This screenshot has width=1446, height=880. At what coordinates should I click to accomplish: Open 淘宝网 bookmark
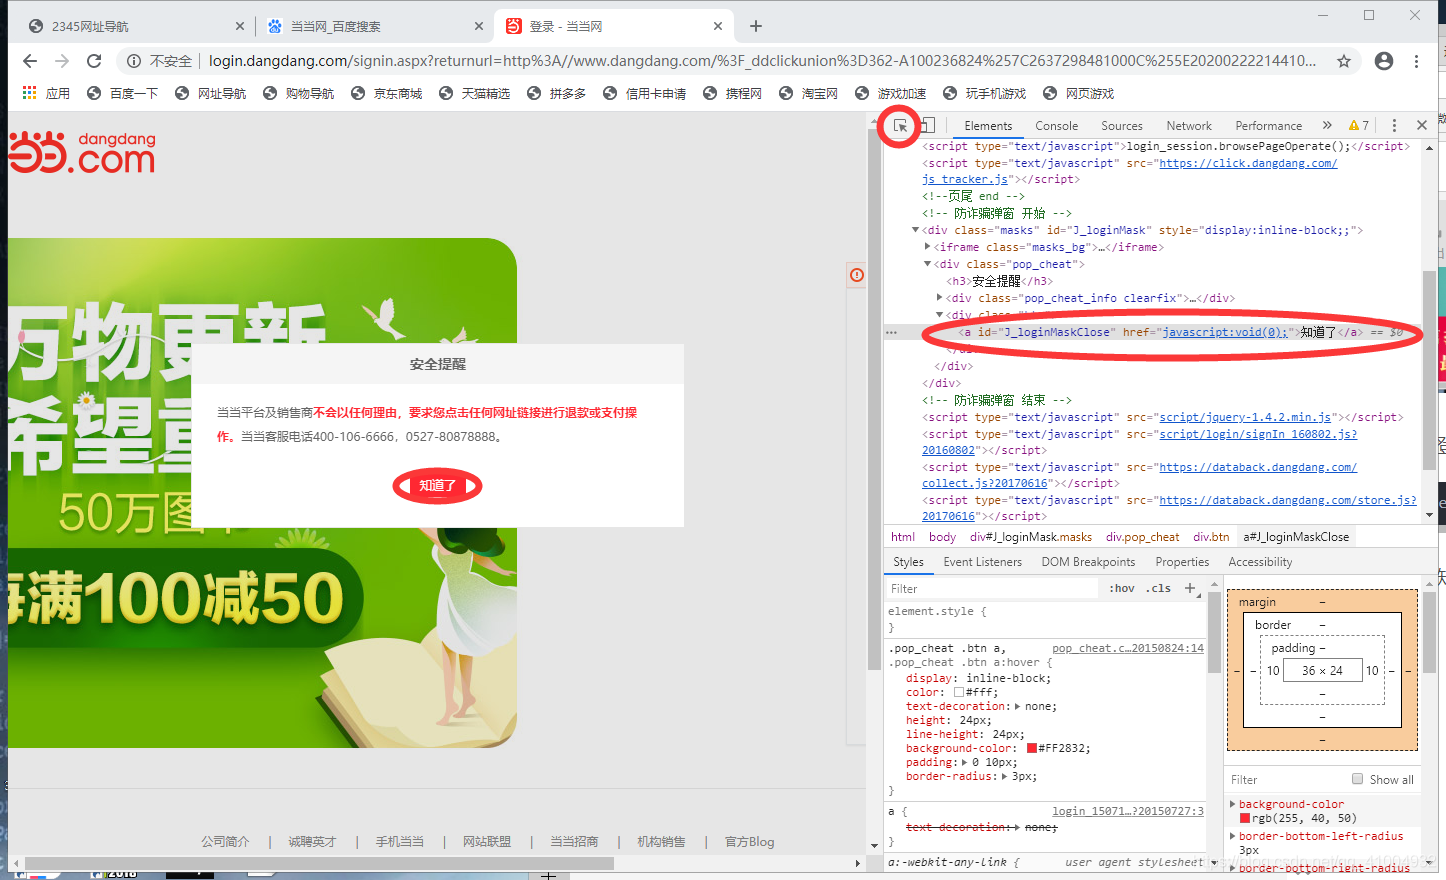(x=809, y=93)
